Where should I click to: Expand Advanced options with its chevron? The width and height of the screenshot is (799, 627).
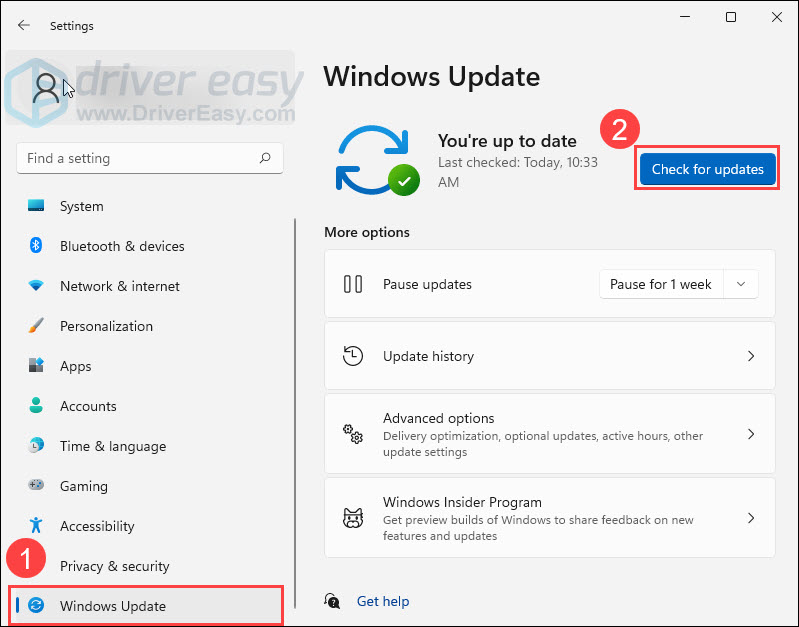coord(751,434)
